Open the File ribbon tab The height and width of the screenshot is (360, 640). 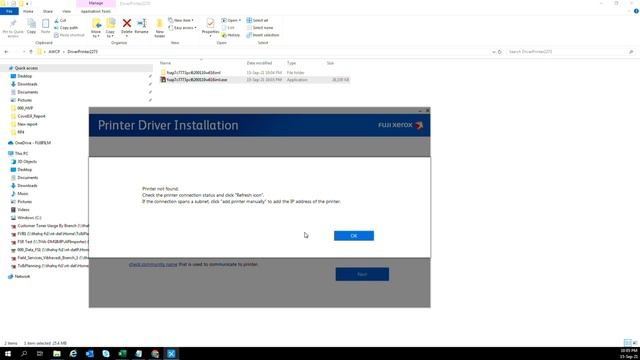pos(9,11)
